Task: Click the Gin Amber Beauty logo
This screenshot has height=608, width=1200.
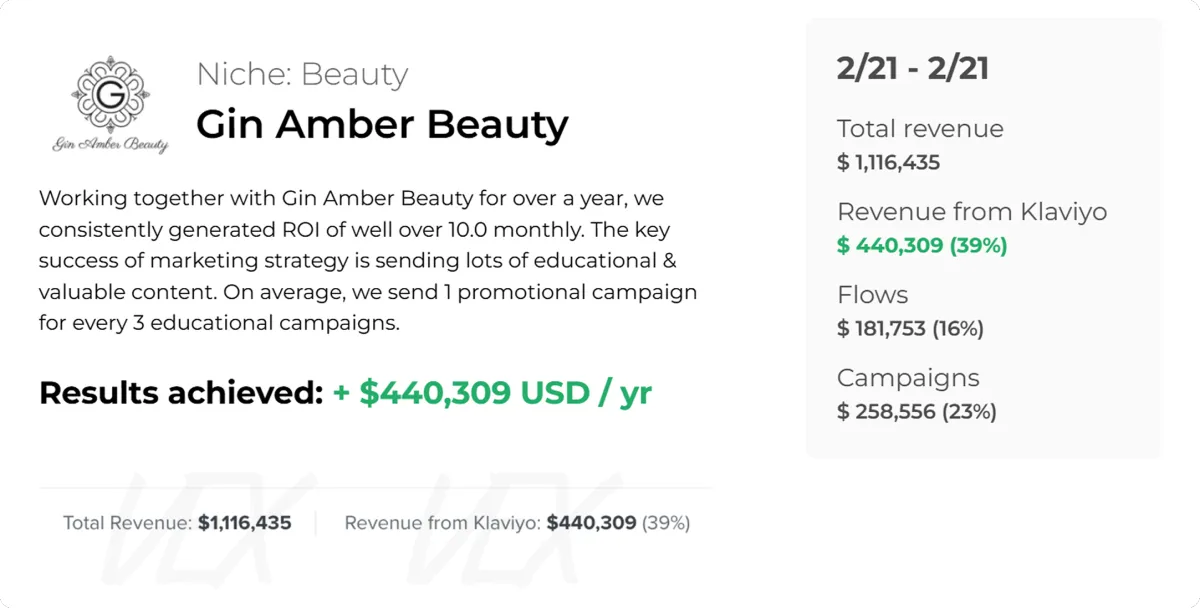Action: point(110,106)
